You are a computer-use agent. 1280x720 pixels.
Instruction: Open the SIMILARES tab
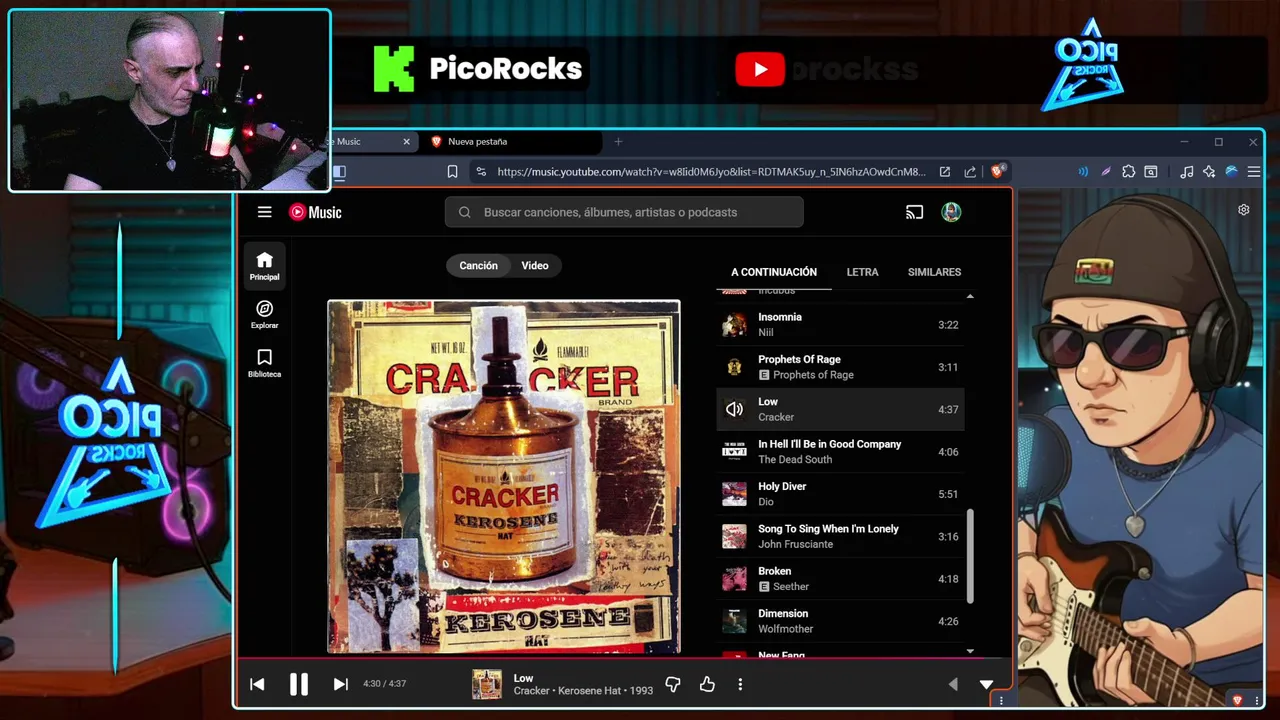934,272
